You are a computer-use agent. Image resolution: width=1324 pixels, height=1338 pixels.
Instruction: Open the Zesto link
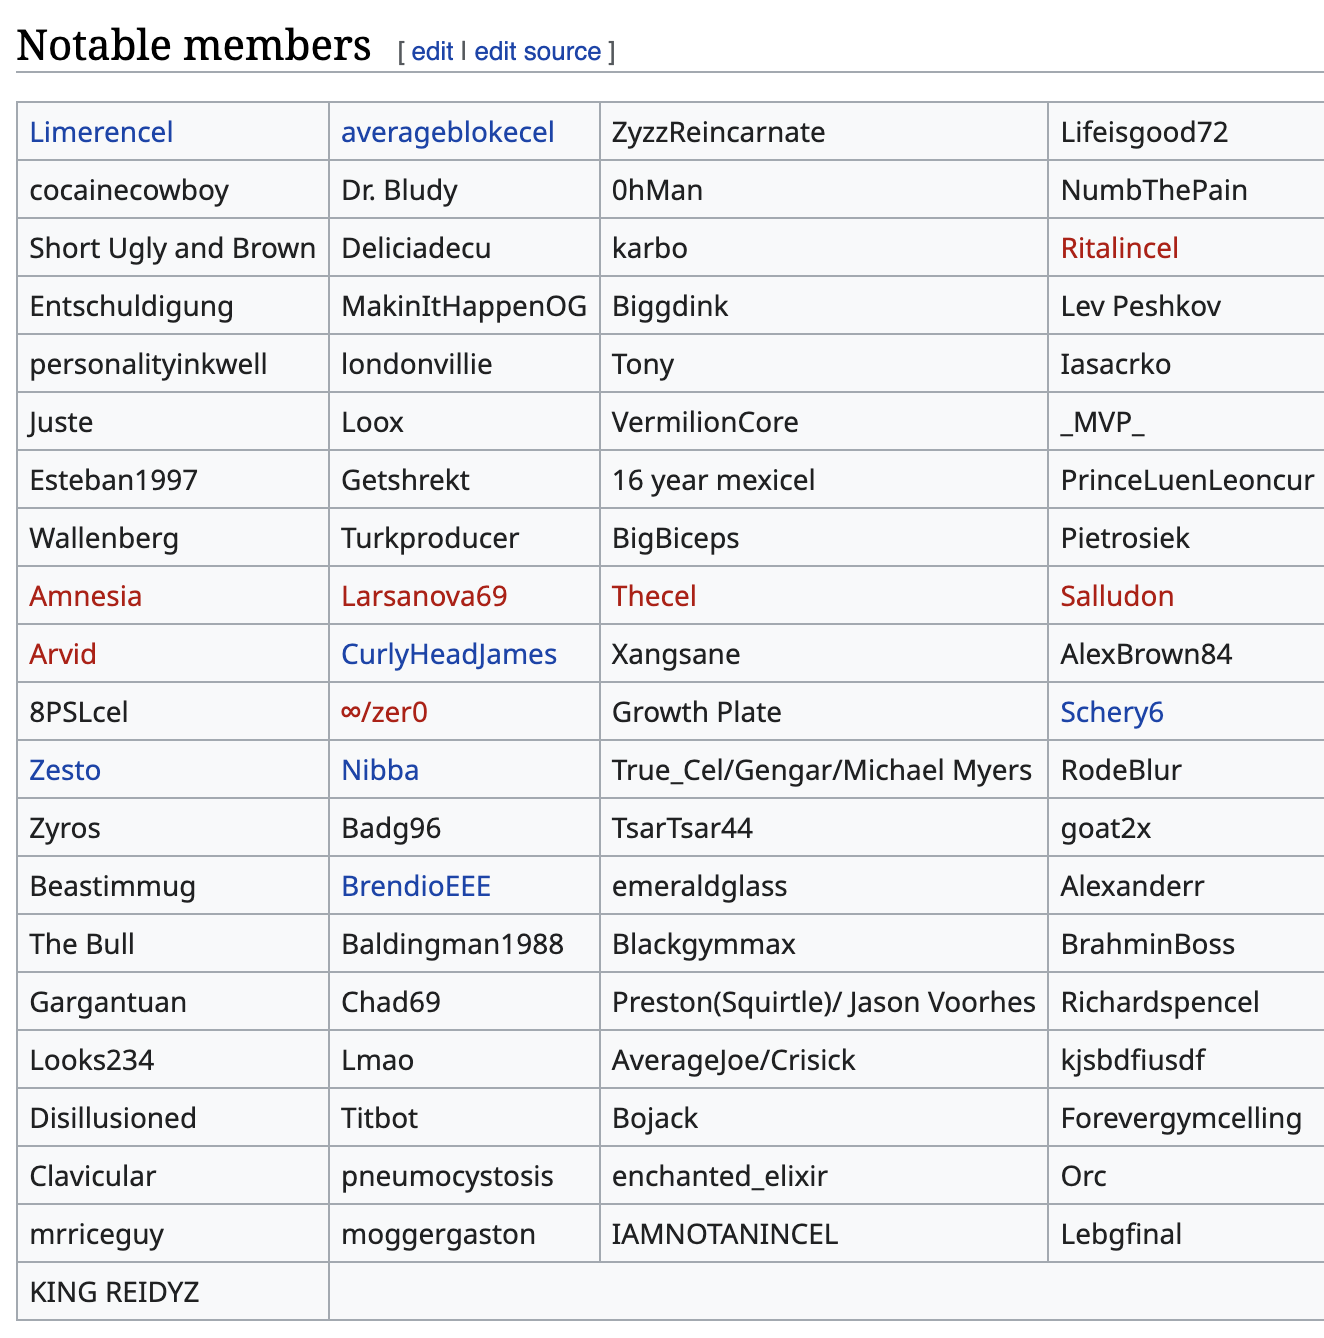tap(65, 770)
